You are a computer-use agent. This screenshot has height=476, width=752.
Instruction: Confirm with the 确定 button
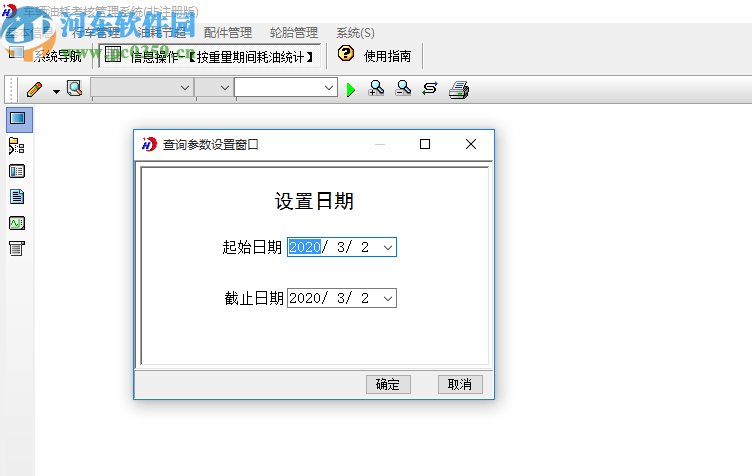tap(388, 384)
